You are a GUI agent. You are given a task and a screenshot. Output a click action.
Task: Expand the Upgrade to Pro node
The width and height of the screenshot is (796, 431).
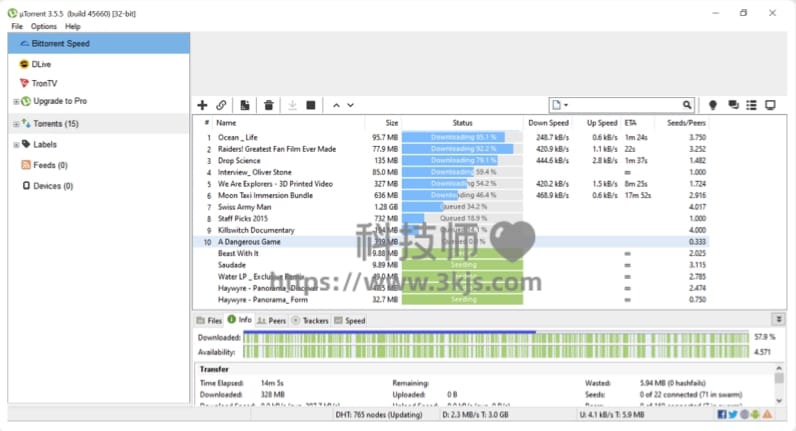[x=16, y=102]
